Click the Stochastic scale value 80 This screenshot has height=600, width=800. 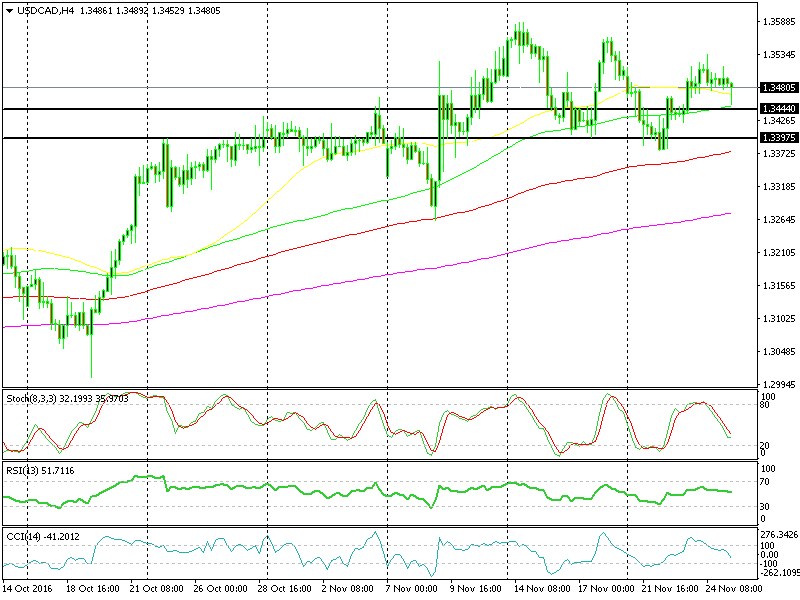click(x=765, y=405)
